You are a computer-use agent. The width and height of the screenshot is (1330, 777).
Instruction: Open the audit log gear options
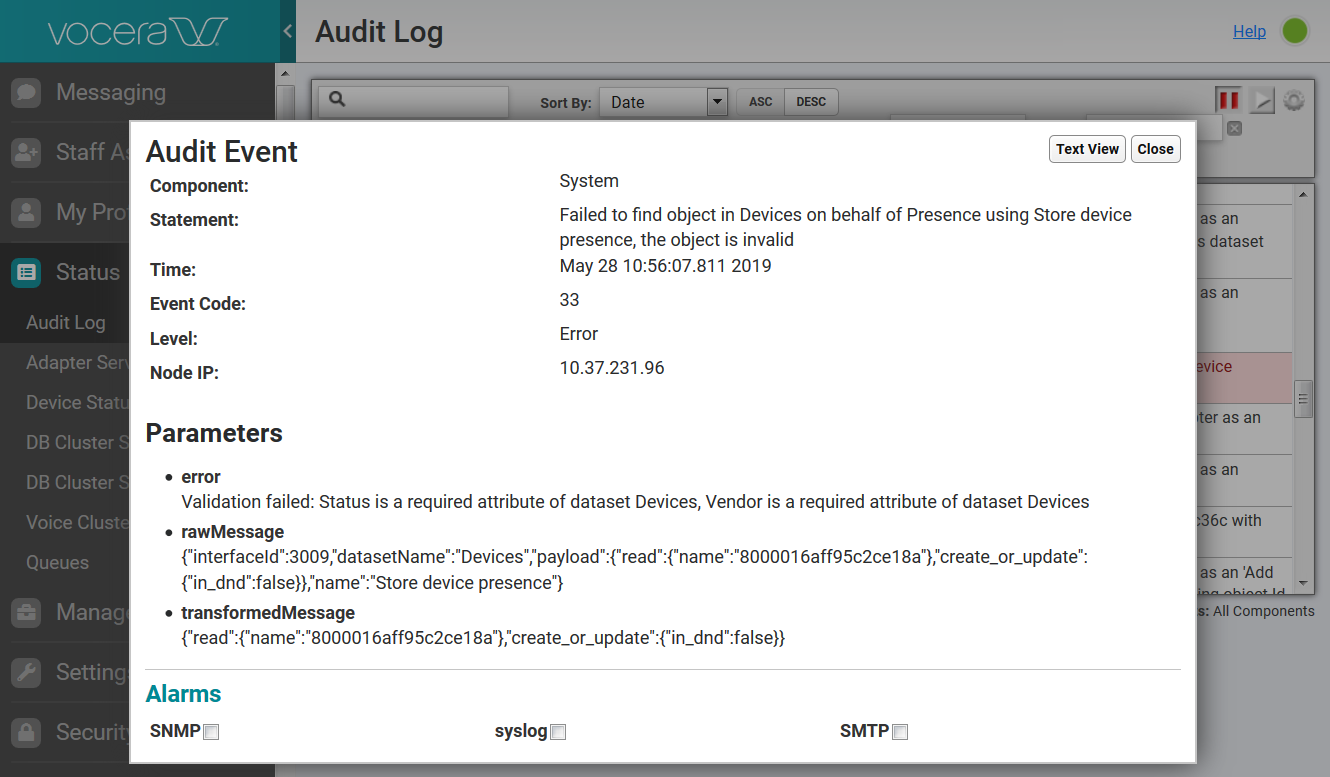[x=1294, y=100]
